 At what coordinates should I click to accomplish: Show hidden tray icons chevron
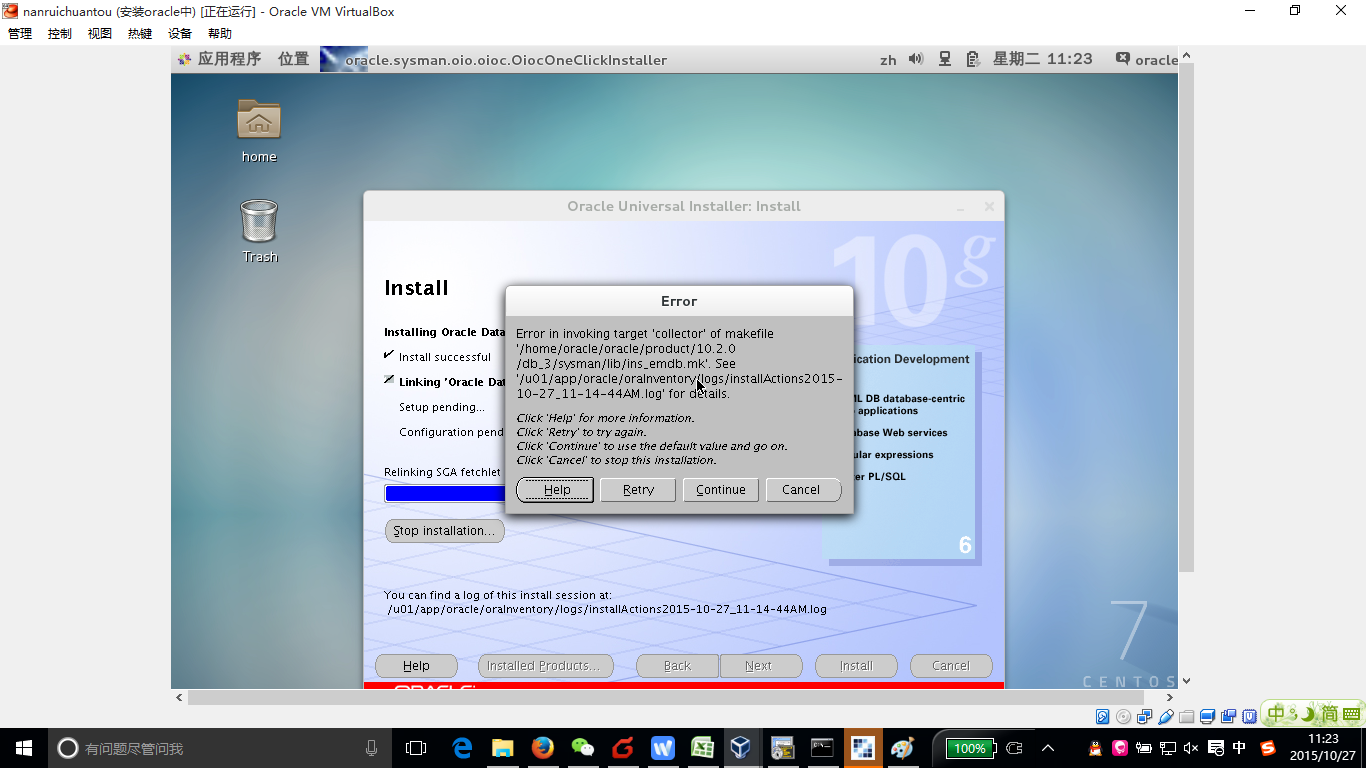tap(1048, 748)
